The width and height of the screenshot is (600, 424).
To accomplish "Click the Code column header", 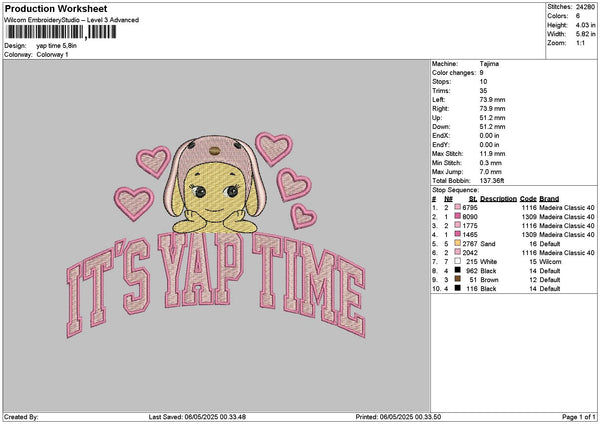I will (x=529, y=198).
